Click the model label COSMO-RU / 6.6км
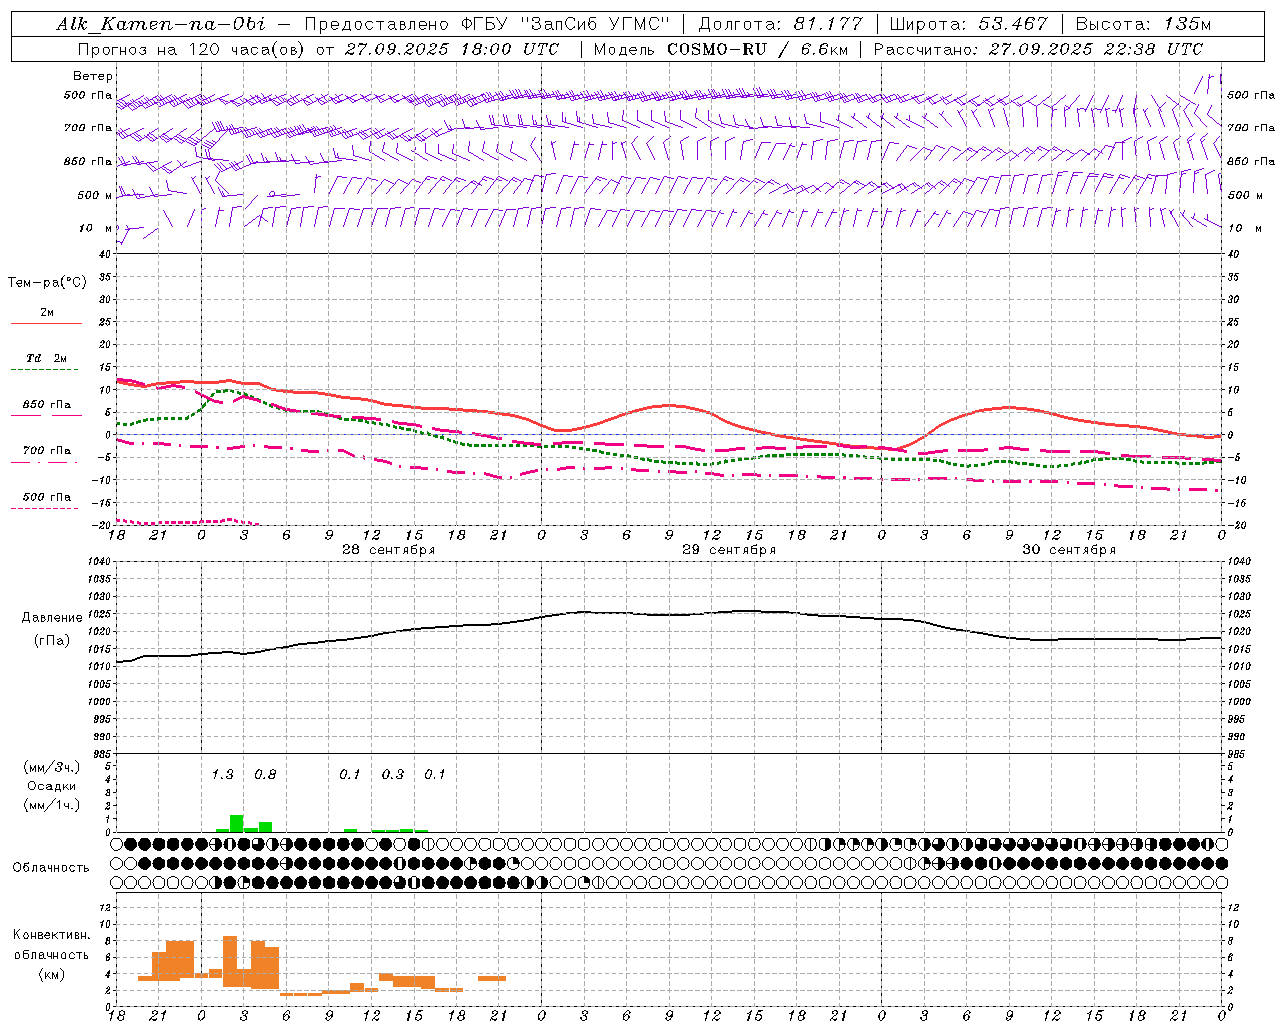The width and height of the screenshot is (1280, 1024). [x=757, y=49]
